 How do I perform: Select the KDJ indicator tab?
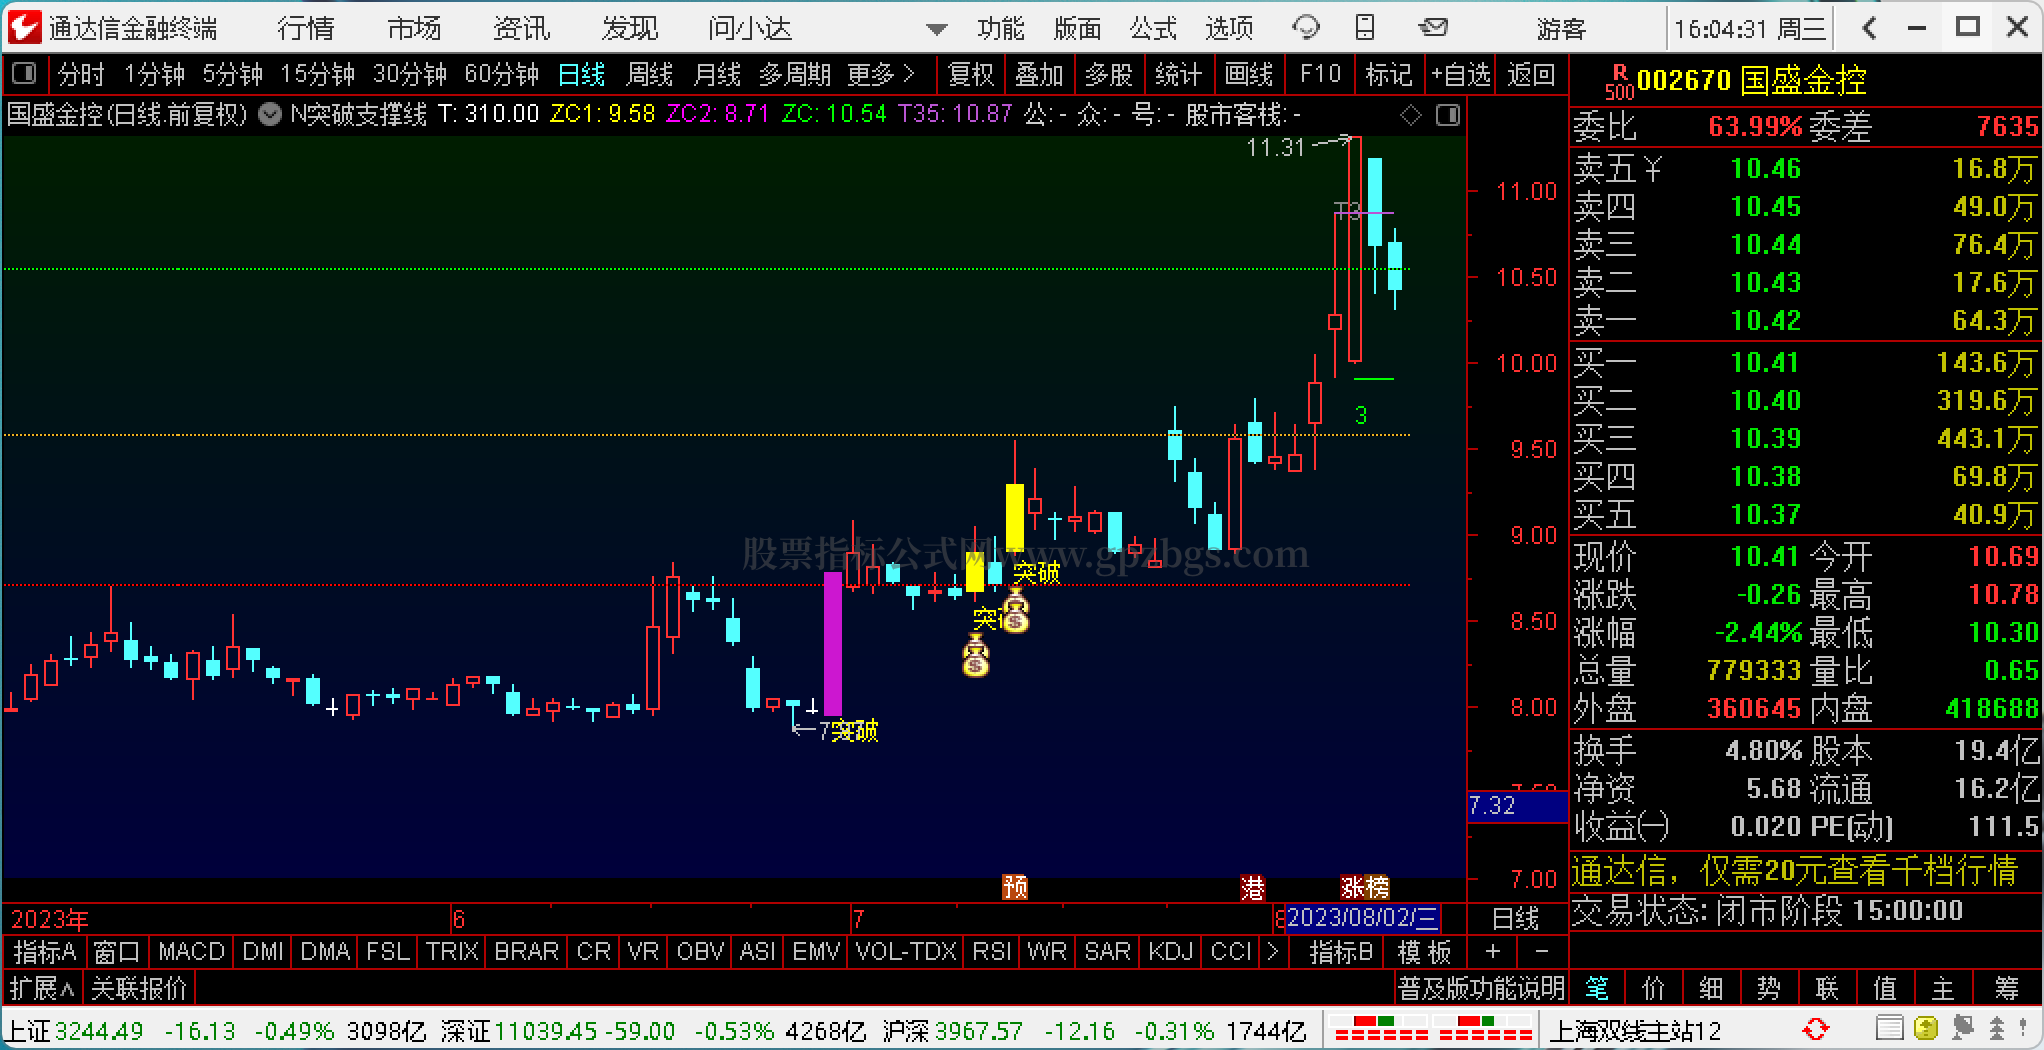pos(1171,952)
